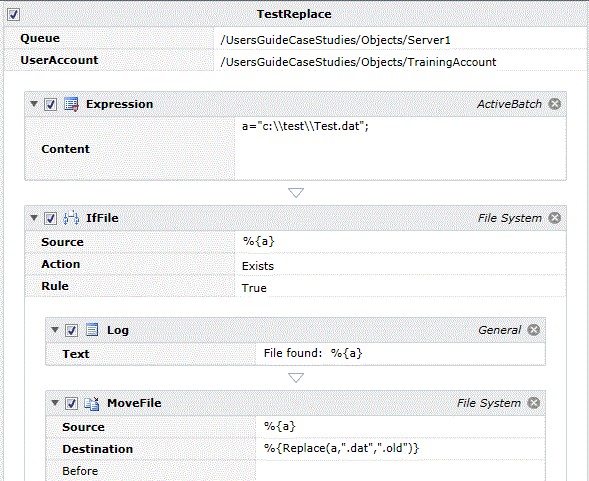The height and width of the screenshot is (481, 589).
Task: Toggle the TestReplace job checkbox
Action: point(14,15)
